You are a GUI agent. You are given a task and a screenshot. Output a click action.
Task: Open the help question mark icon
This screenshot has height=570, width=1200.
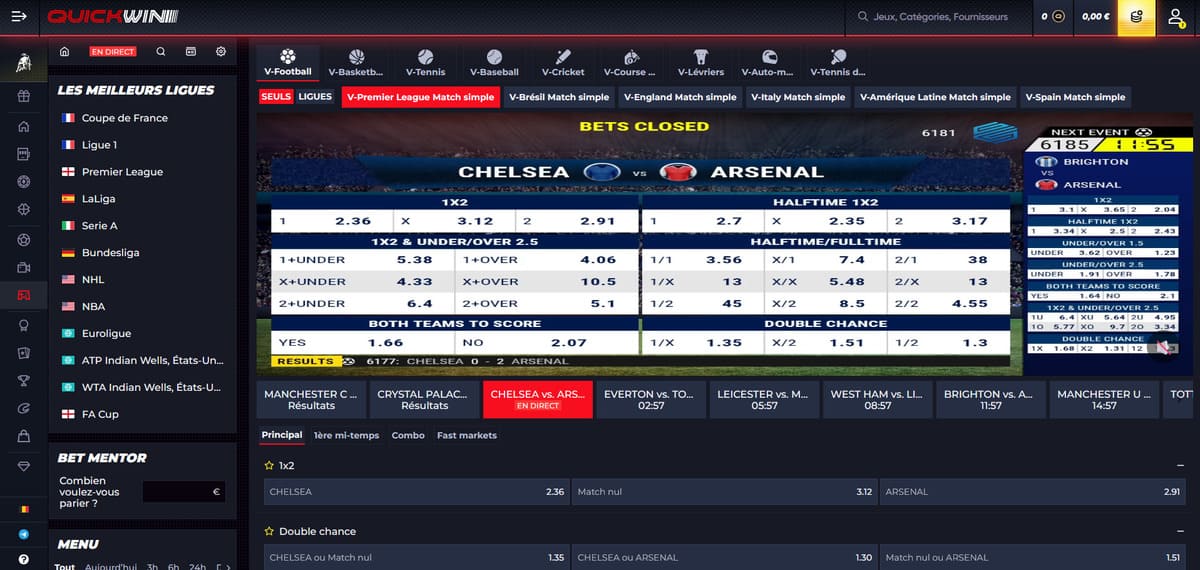pos(23,560)
